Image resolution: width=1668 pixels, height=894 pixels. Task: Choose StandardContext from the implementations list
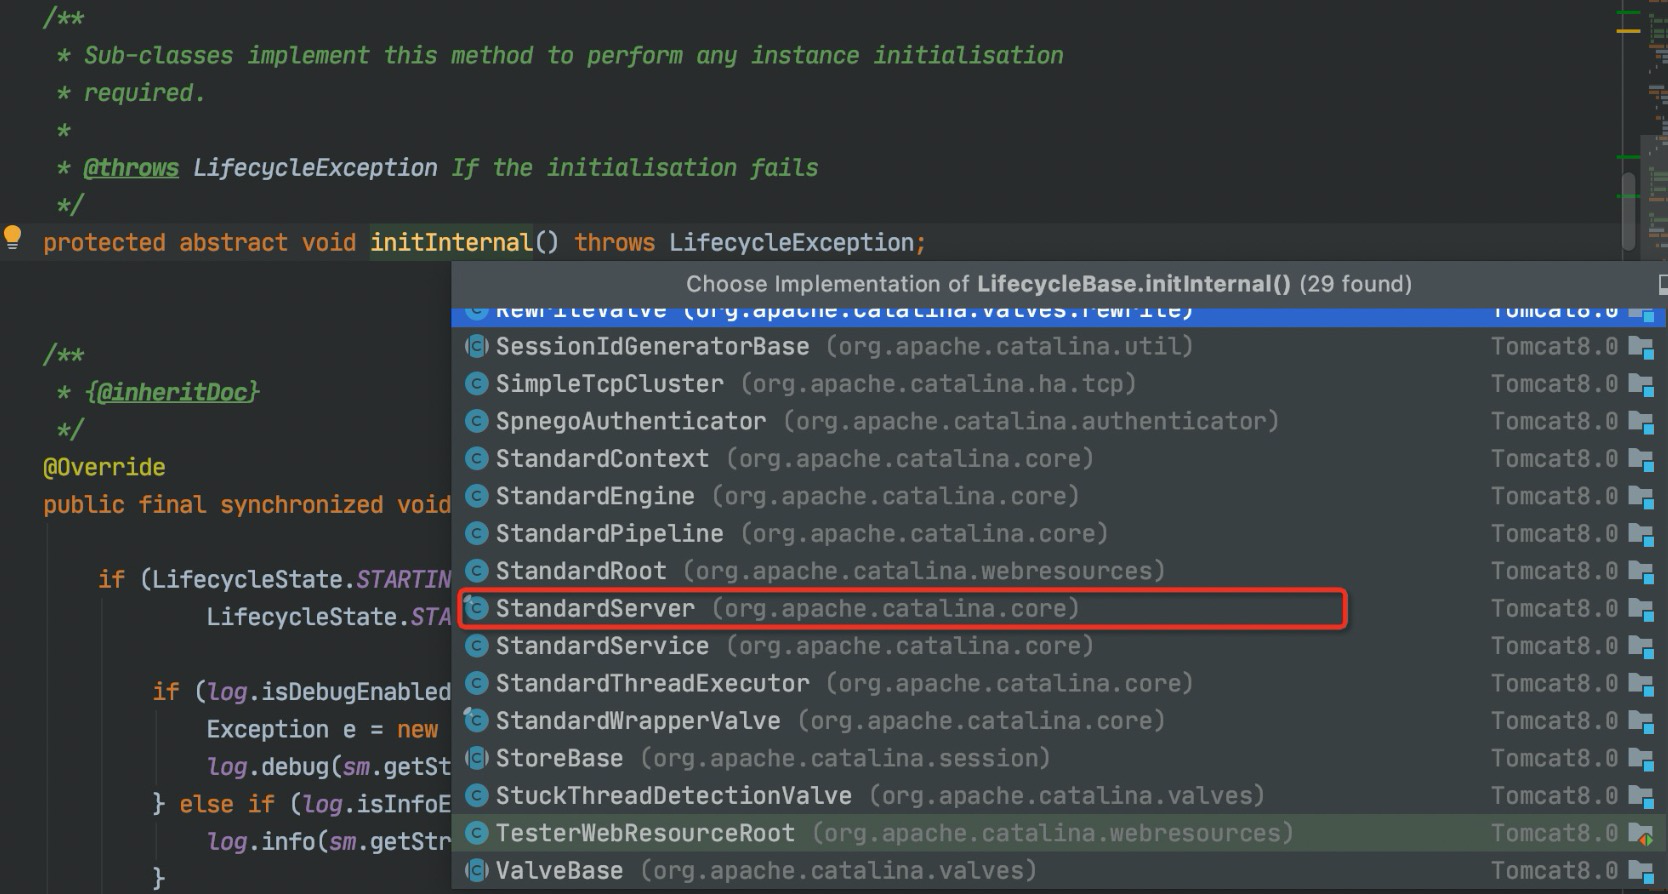click(1060, 459)
